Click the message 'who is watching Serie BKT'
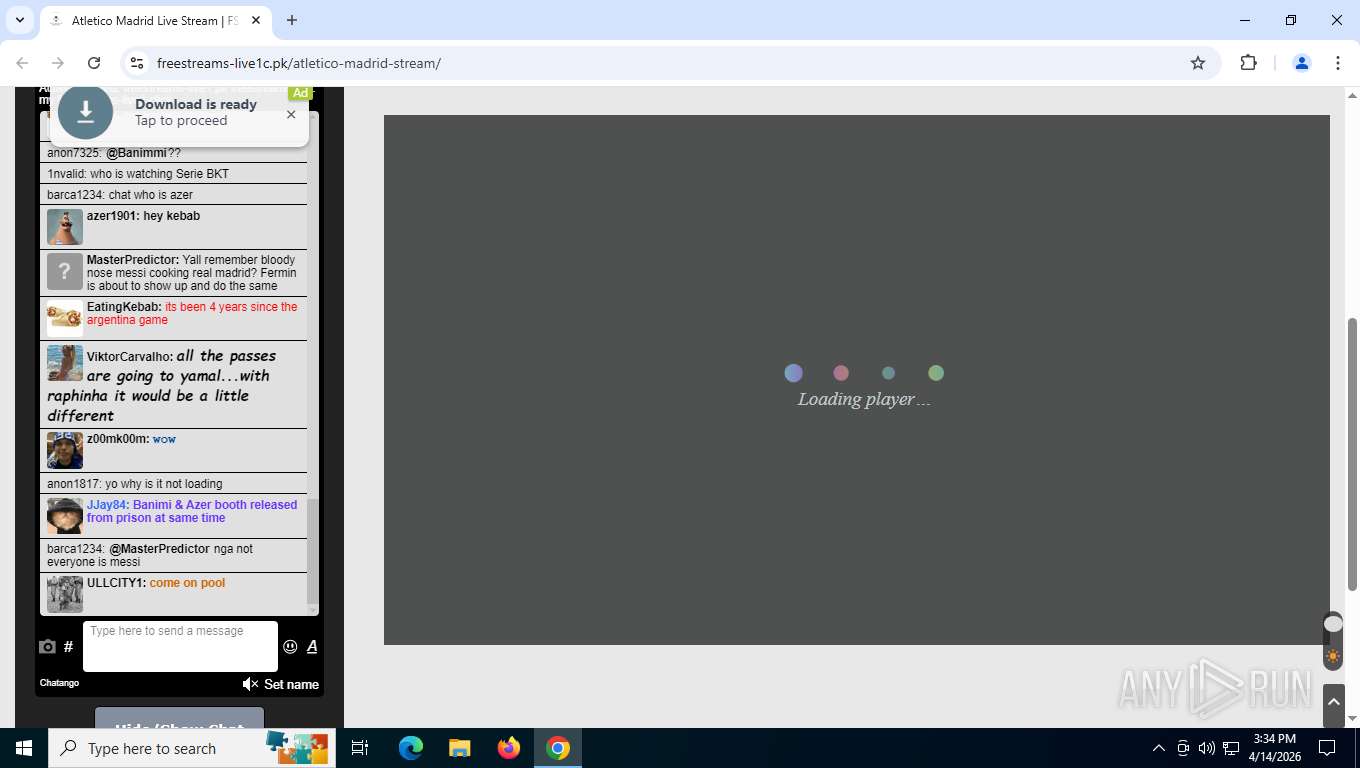 (x=159, y=174)
